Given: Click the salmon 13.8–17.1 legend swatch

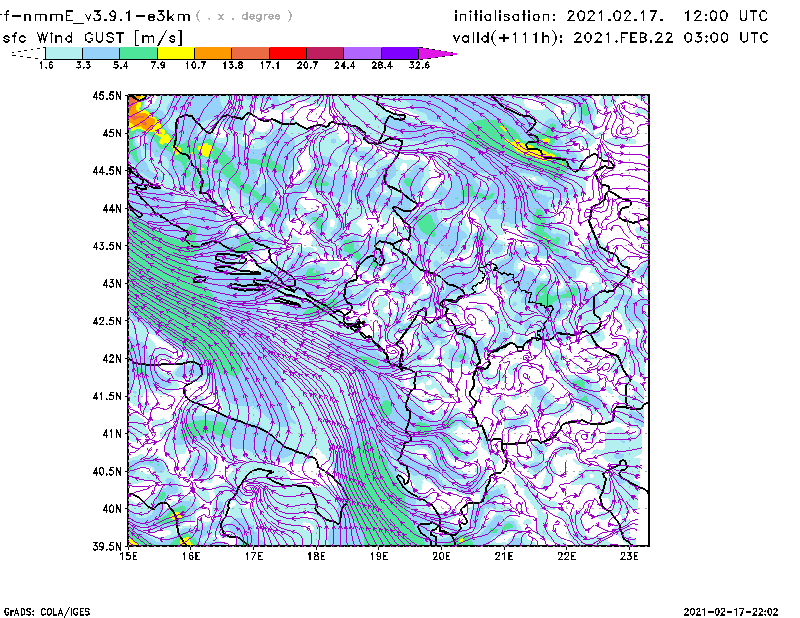Looking at the screenshot, I should click(x=251, y=53).
